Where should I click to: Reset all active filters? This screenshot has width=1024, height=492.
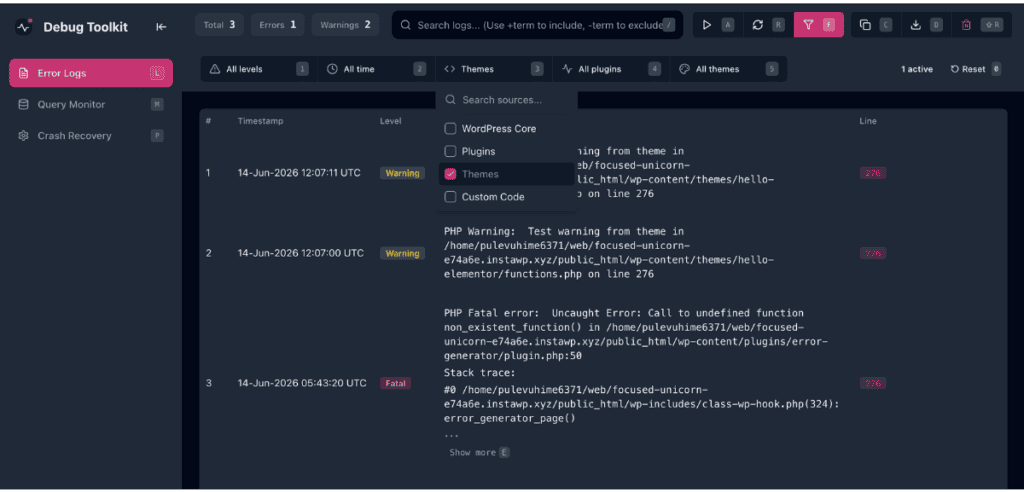click(x=976, y=69)
